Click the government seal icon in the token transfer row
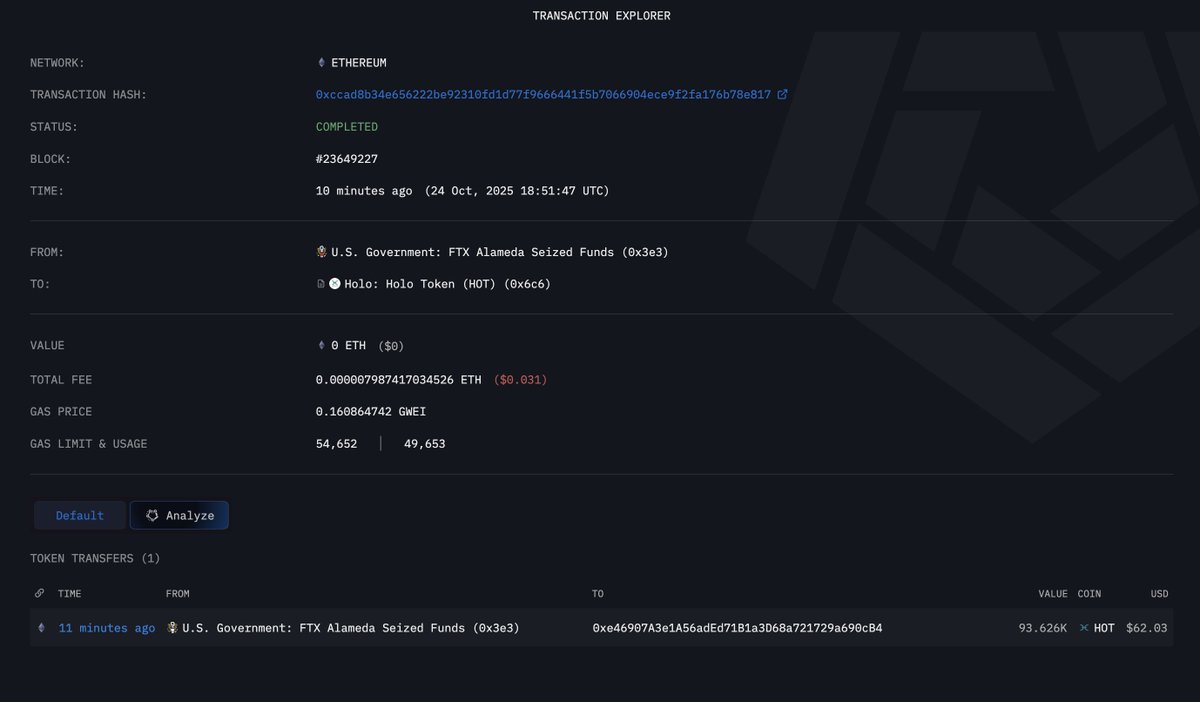The width and height of the screenshot is (1200, 702). pos(172,628)
